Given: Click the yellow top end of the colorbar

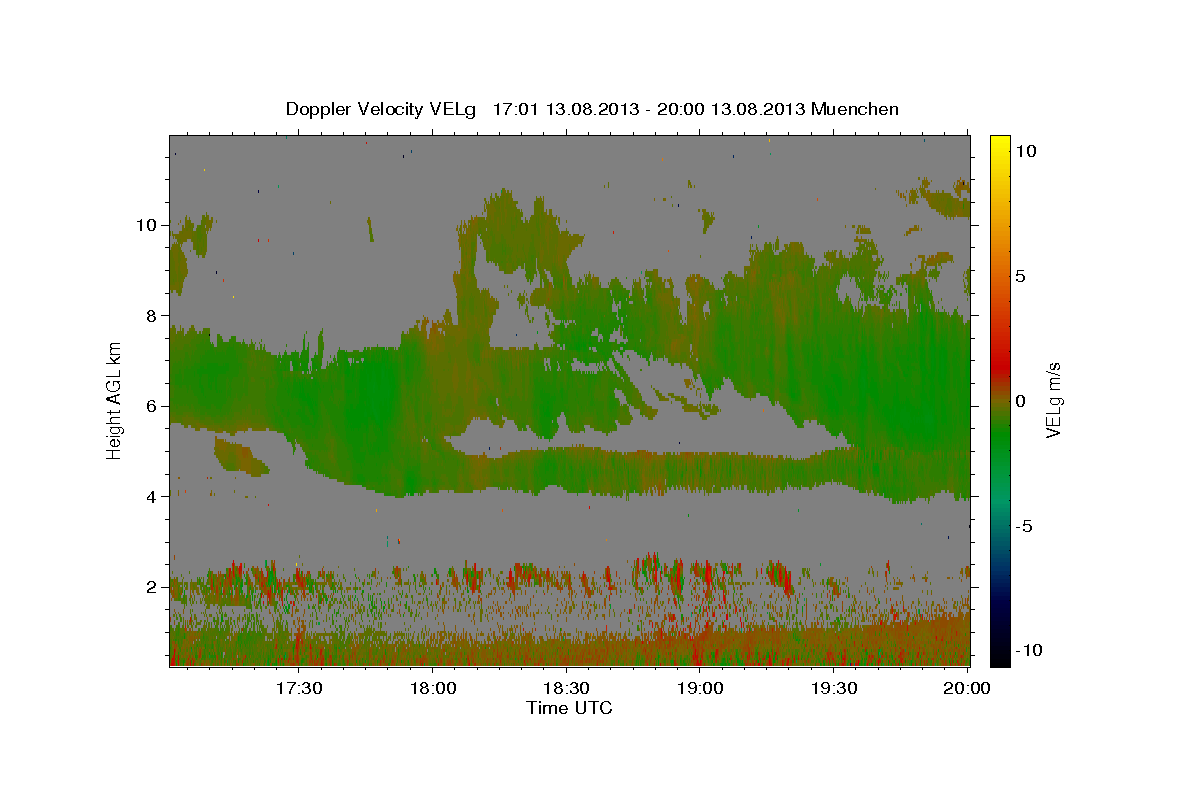Looking at the screenshot, I should (x=999, y=142).
